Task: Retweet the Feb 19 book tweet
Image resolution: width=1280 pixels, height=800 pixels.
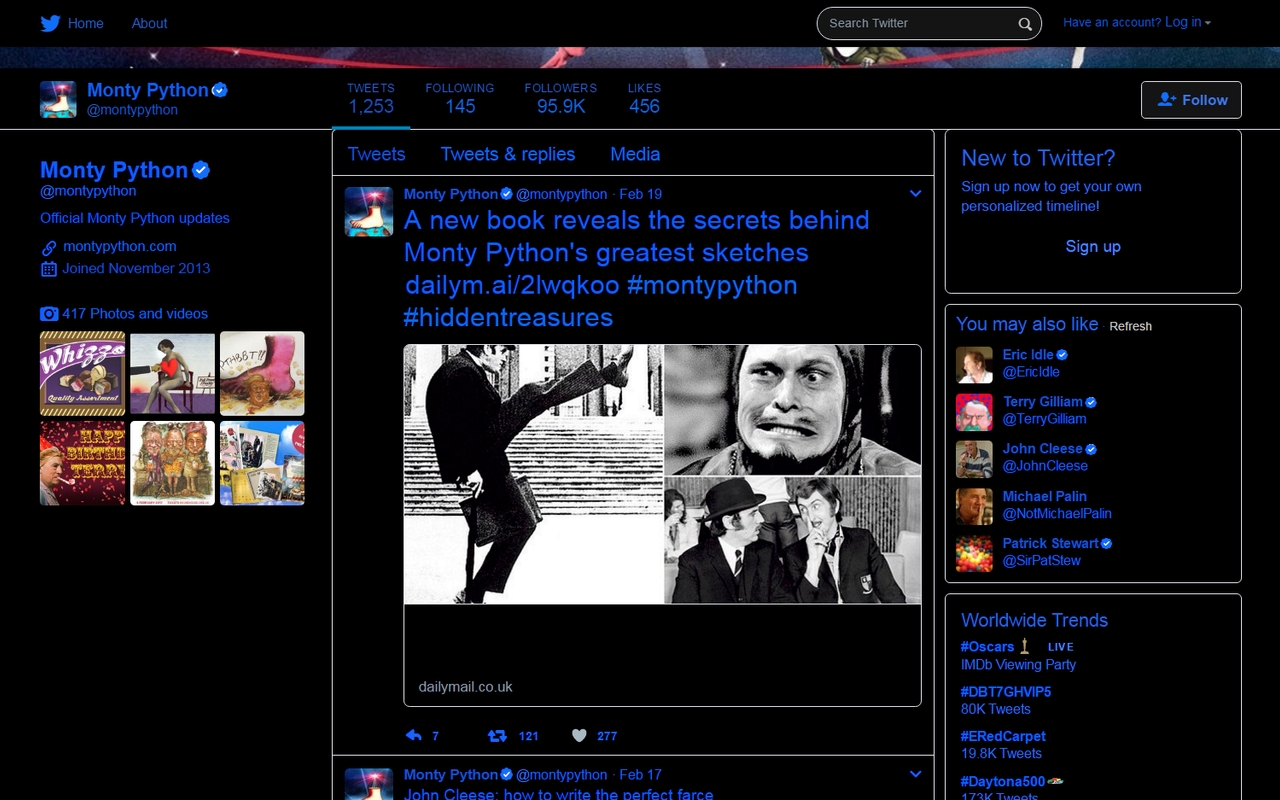Action: [497, 735]
